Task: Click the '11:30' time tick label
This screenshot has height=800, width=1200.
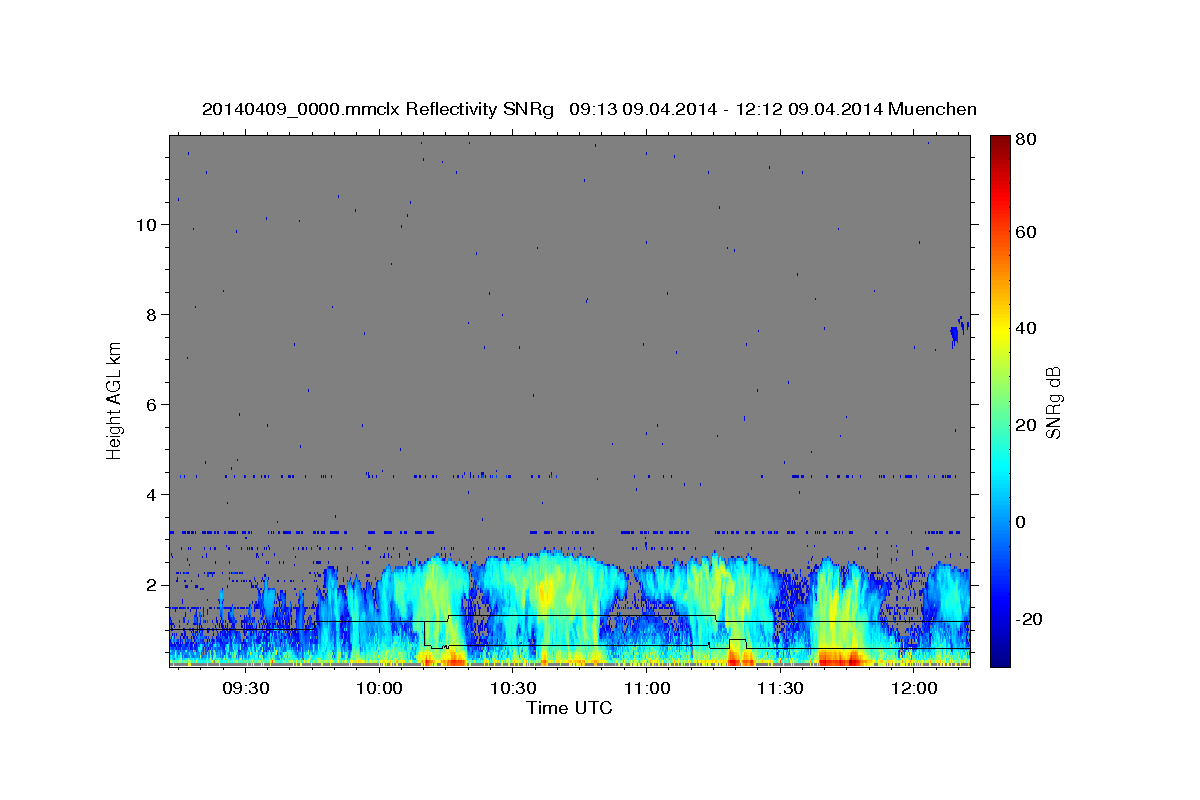Action: tap(780, 689)
